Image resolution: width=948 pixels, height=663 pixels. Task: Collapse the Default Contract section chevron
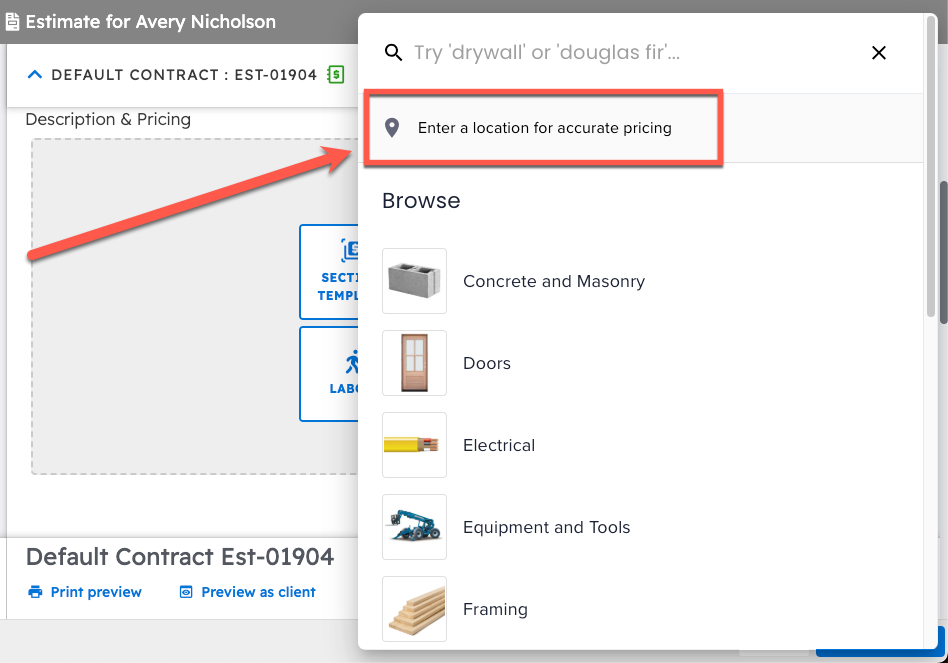35,74
